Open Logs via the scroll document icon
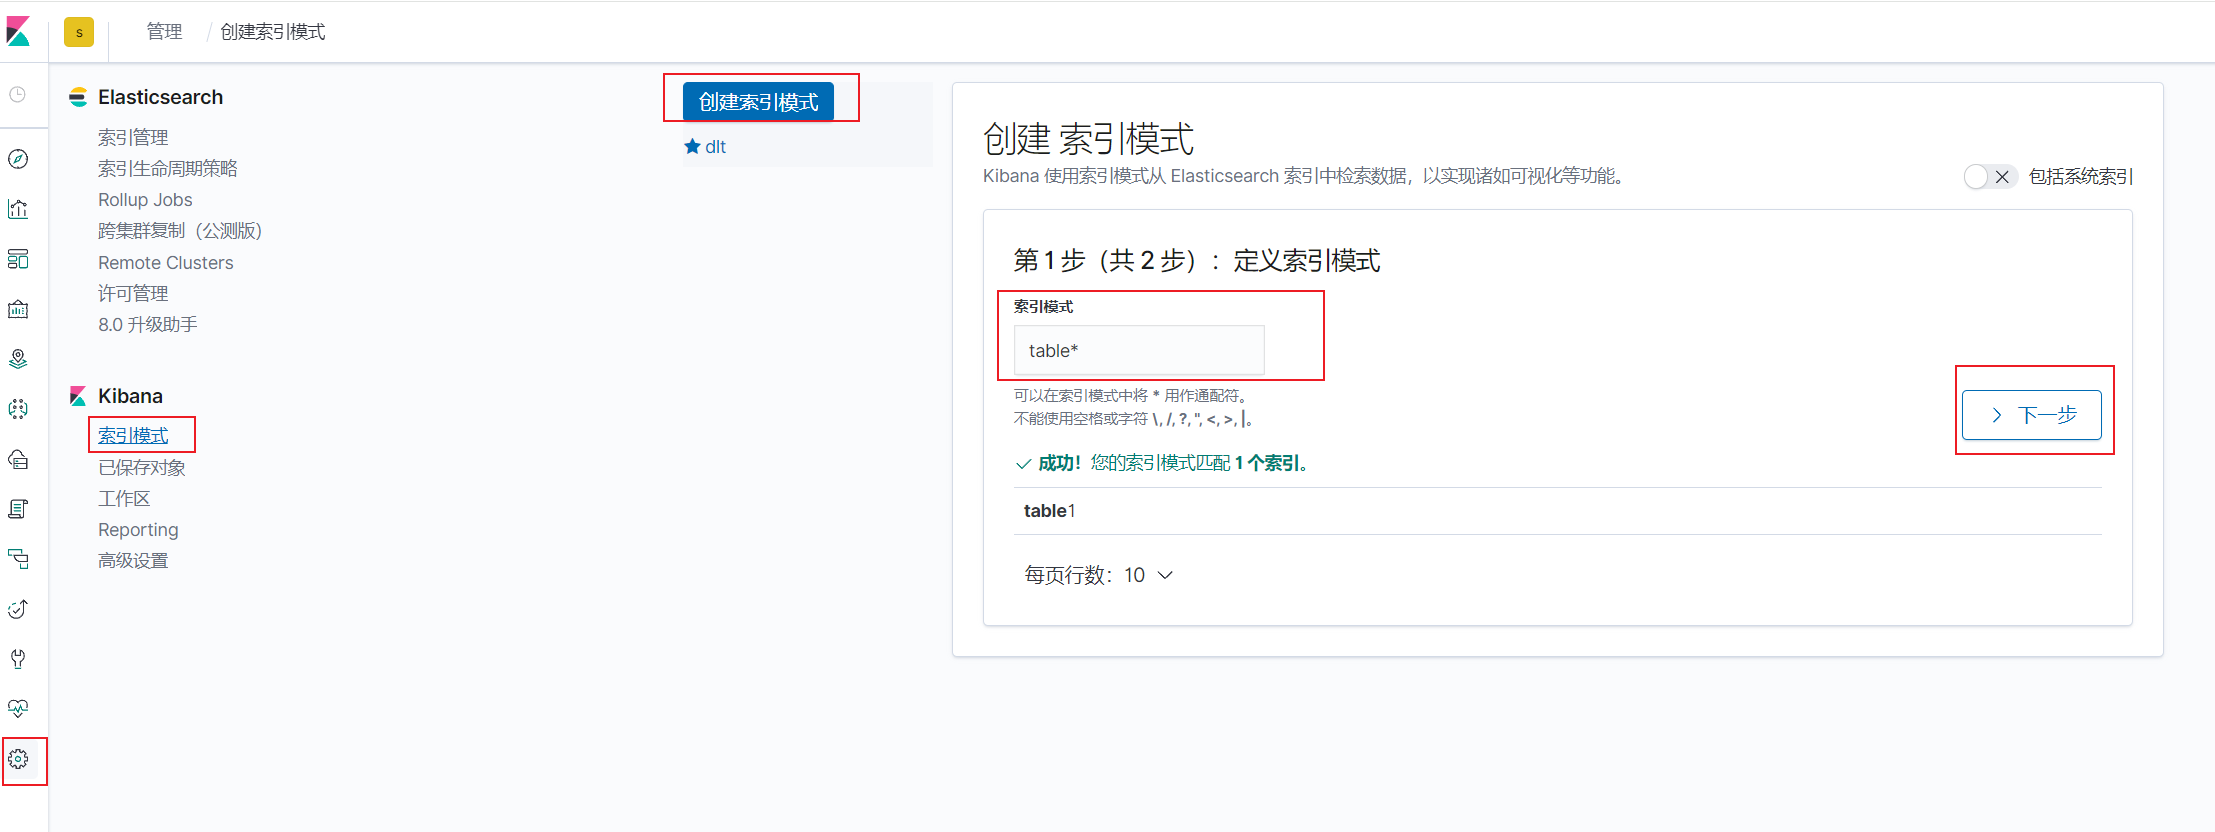The width and height of the screenshot is (2215, 832). (18, 509)
